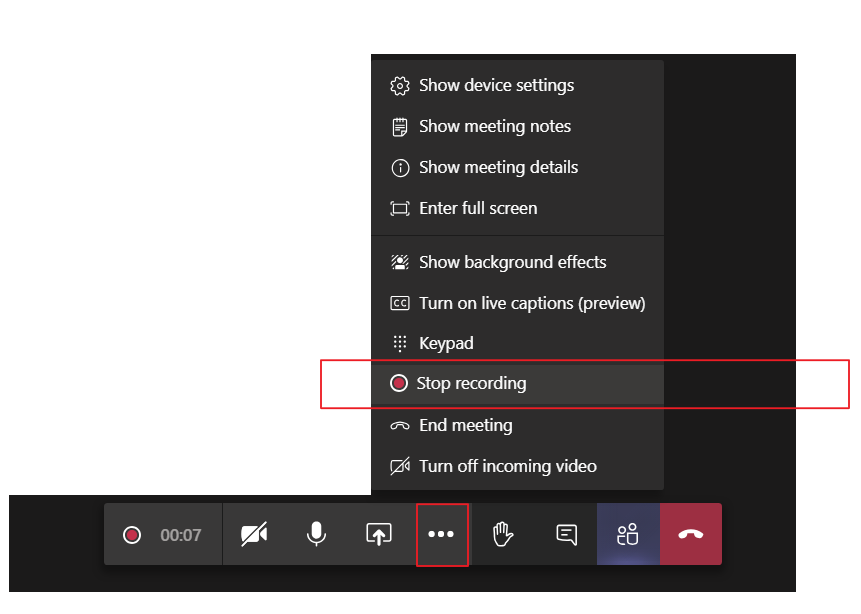The width and height of the screenshot is (861, 614).
Task: Show the meeting chat conversation
Action: [566, 534]
